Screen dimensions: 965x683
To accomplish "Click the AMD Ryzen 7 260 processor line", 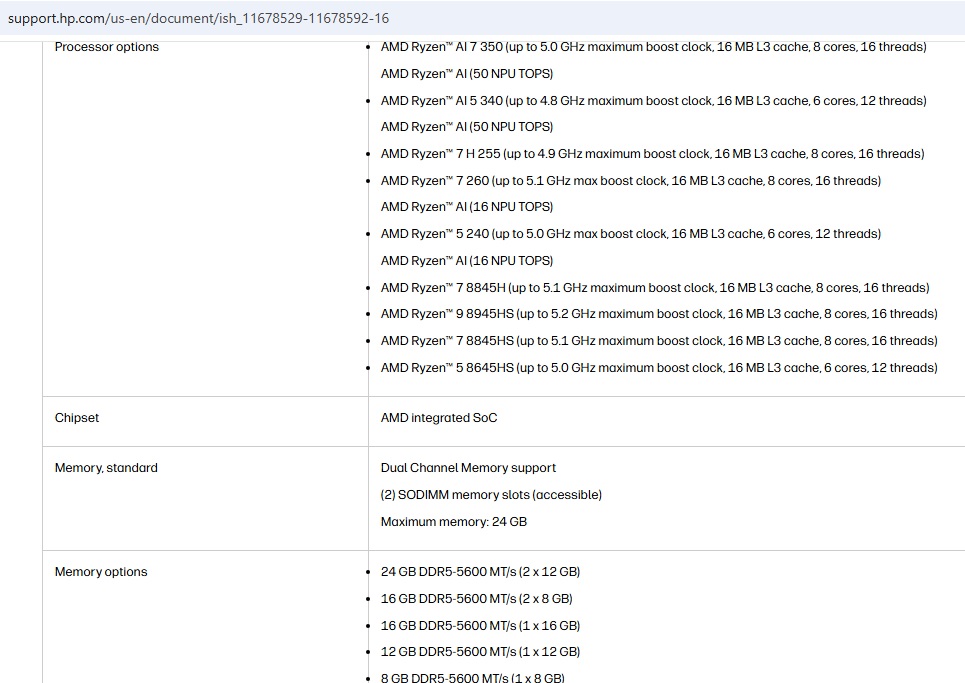I will (631, 181).
